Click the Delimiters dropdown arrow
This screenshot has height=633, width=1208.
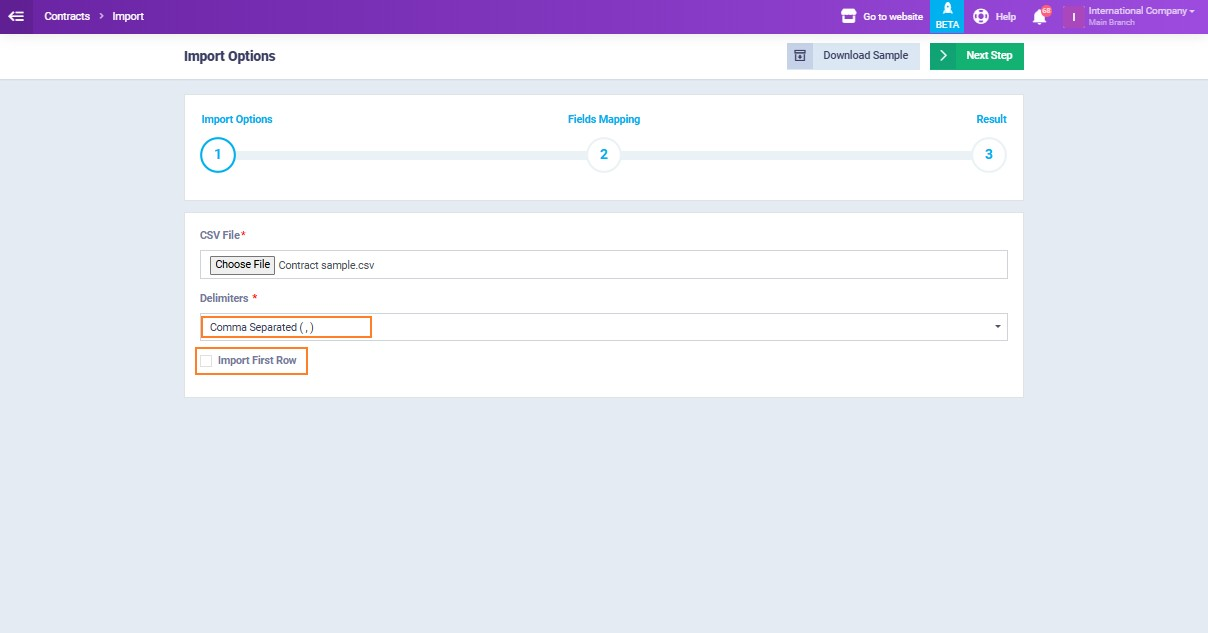click(997, 327)
